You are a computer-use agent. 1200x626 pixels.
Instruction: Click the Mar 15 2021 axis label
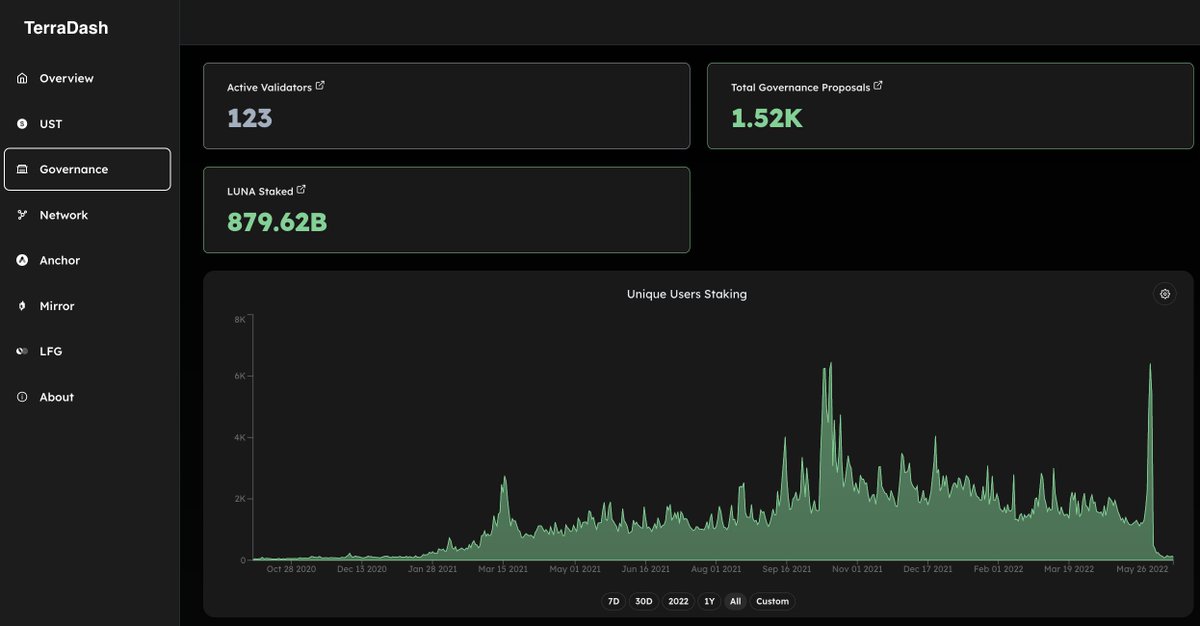tap(503, 569)
